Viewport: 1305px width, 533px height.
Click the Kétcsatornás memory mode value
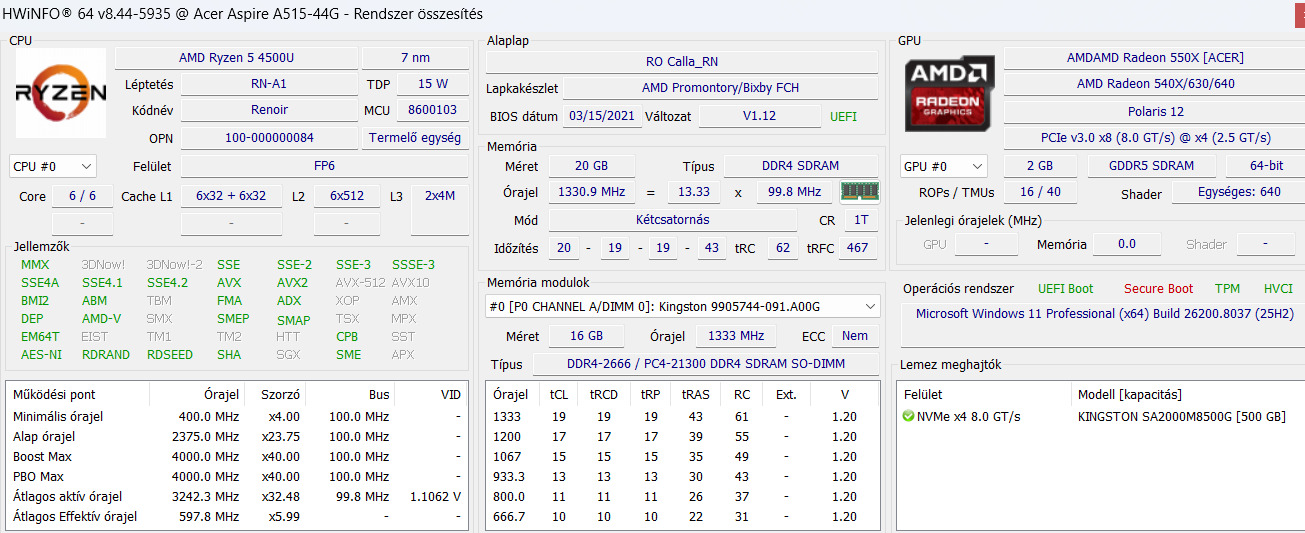click(x=672, y=220)
